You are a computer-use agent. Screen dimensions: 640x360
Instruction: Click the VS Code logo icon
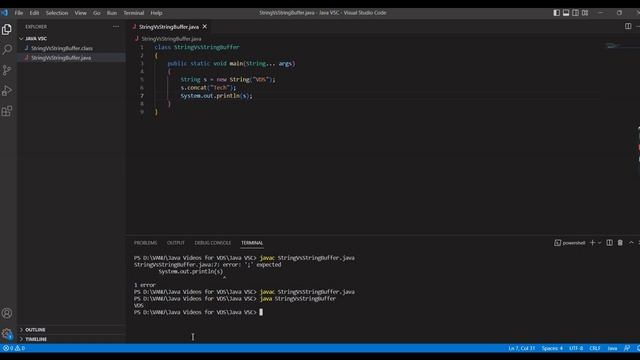[x=4, y=13]
